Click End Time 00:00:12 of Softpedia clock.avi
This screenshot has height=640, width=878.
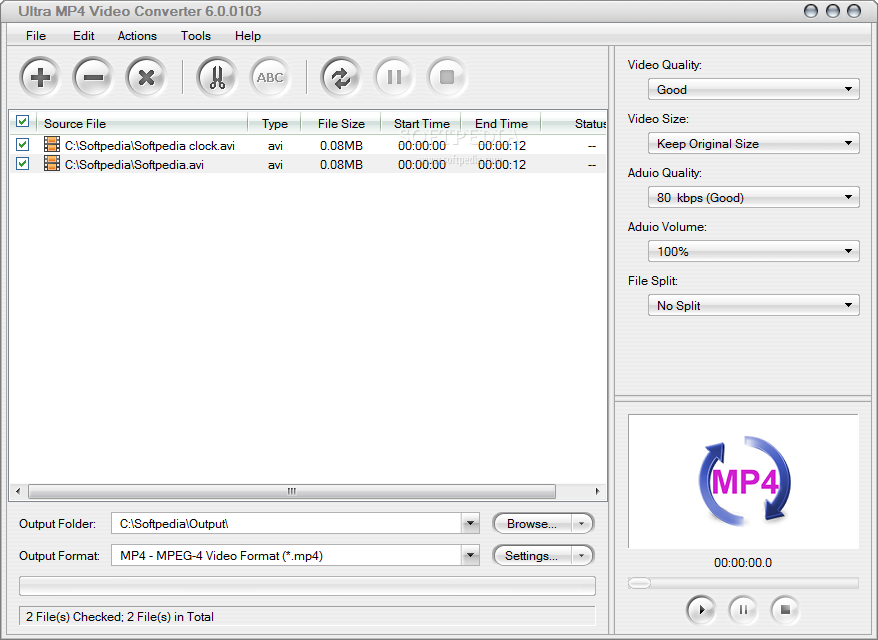pos(502,146)
